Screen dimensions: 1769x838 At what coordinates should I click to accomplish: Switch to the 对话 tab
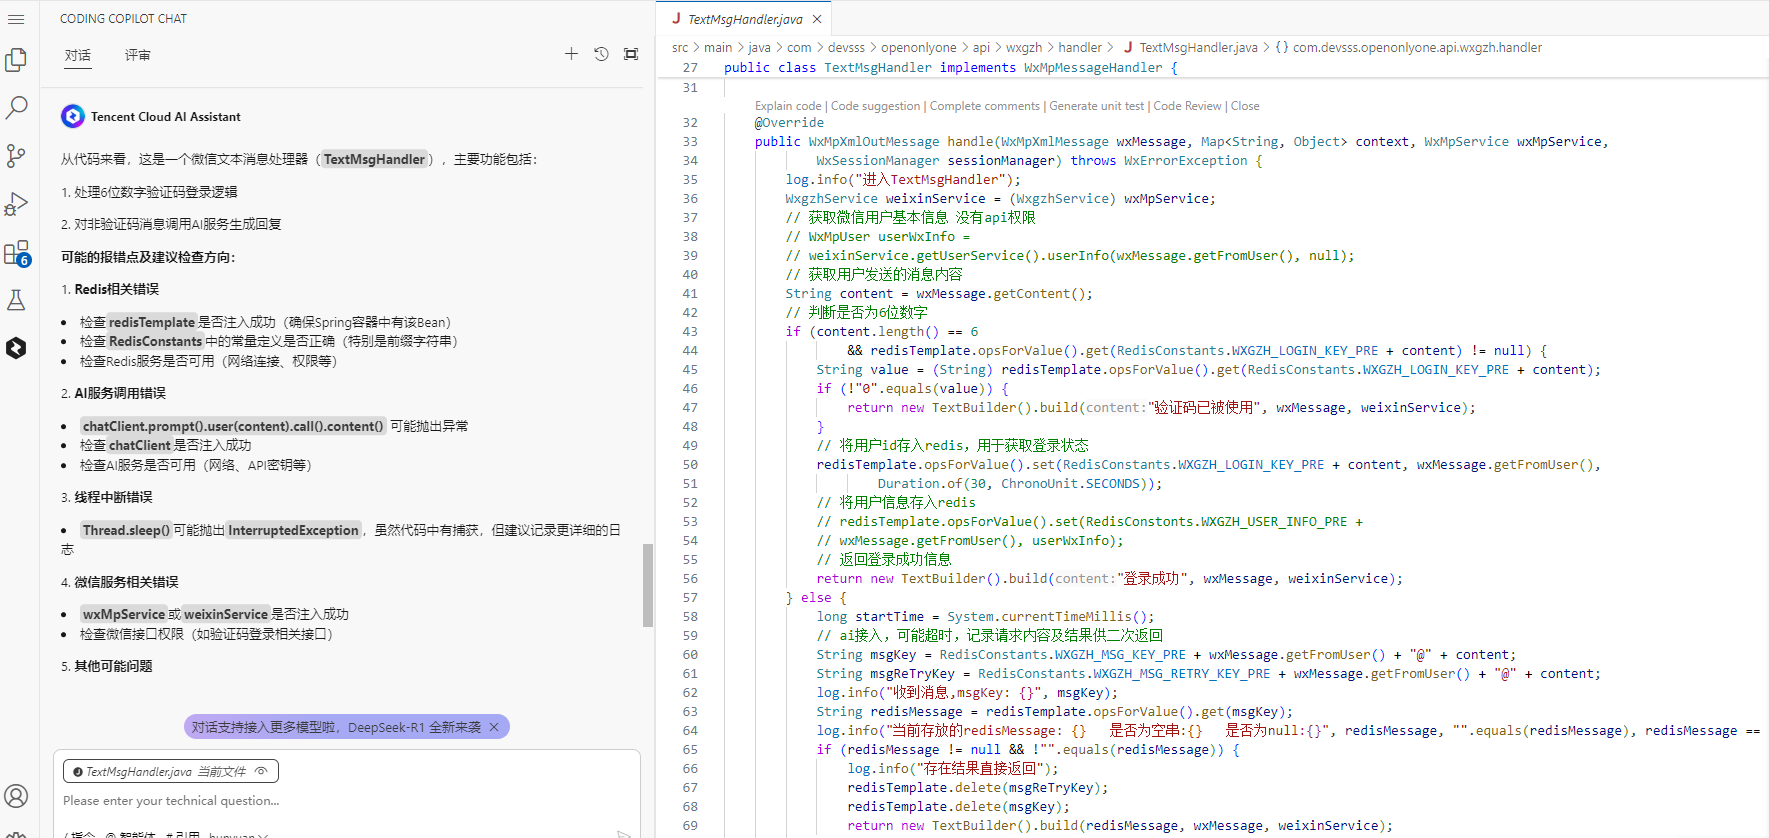[x=78, y=55]
